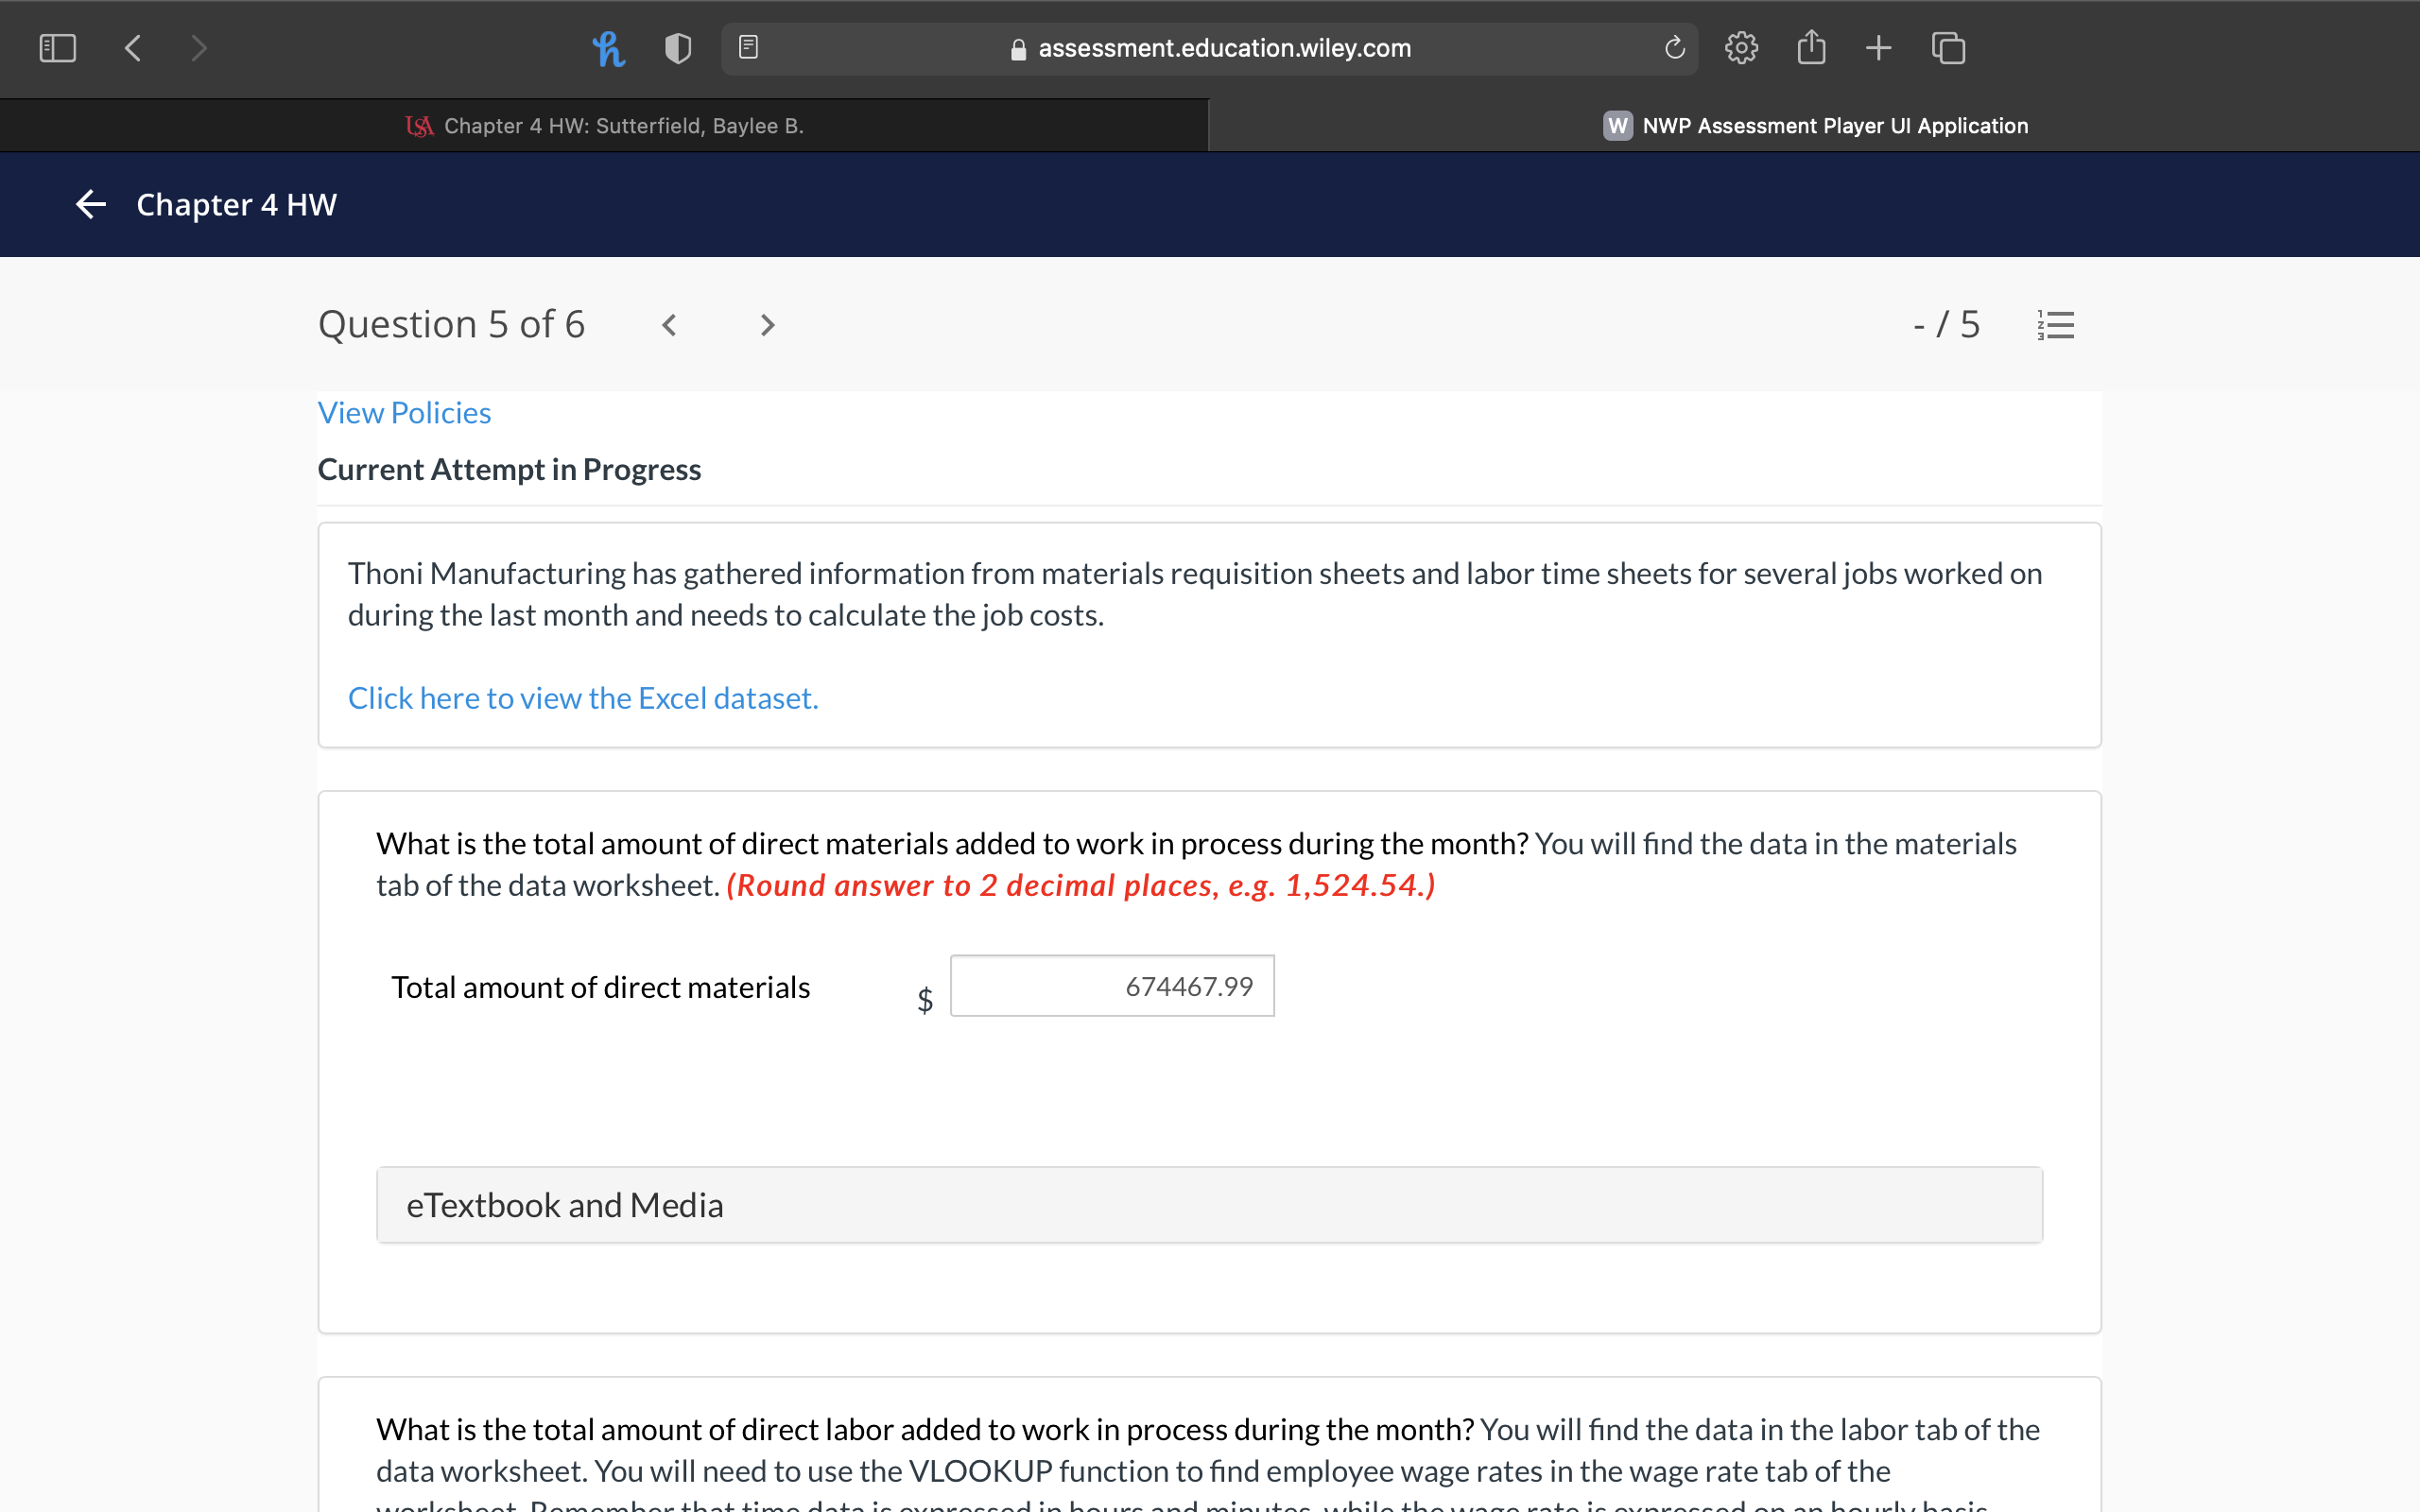The image size is (2420, 1512).
Task: Reload the page with refresh icon
Action: coord(1674,48)
